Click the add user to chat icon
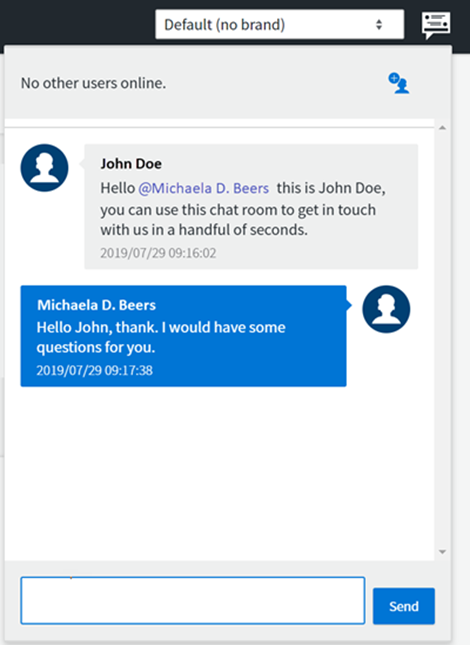The image size is (470, 645). [398, 83]
